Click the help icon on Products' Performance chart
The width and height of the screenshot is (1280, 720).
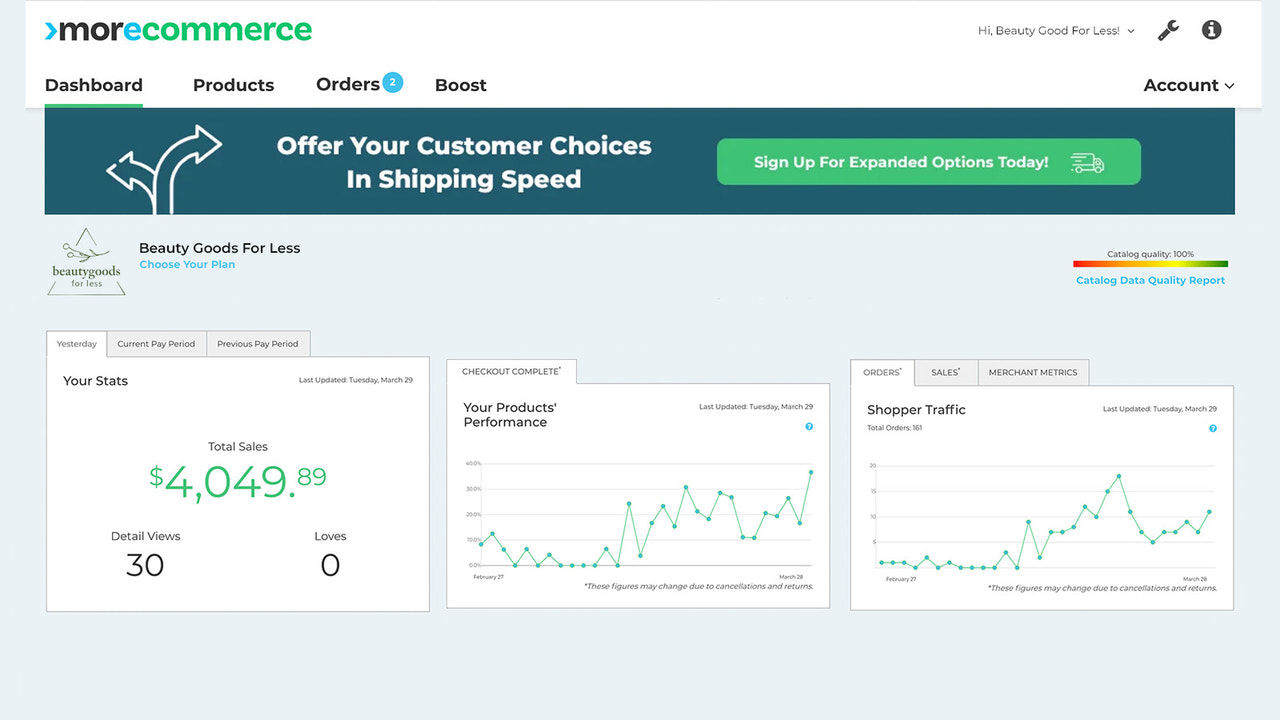pos(809,427)
